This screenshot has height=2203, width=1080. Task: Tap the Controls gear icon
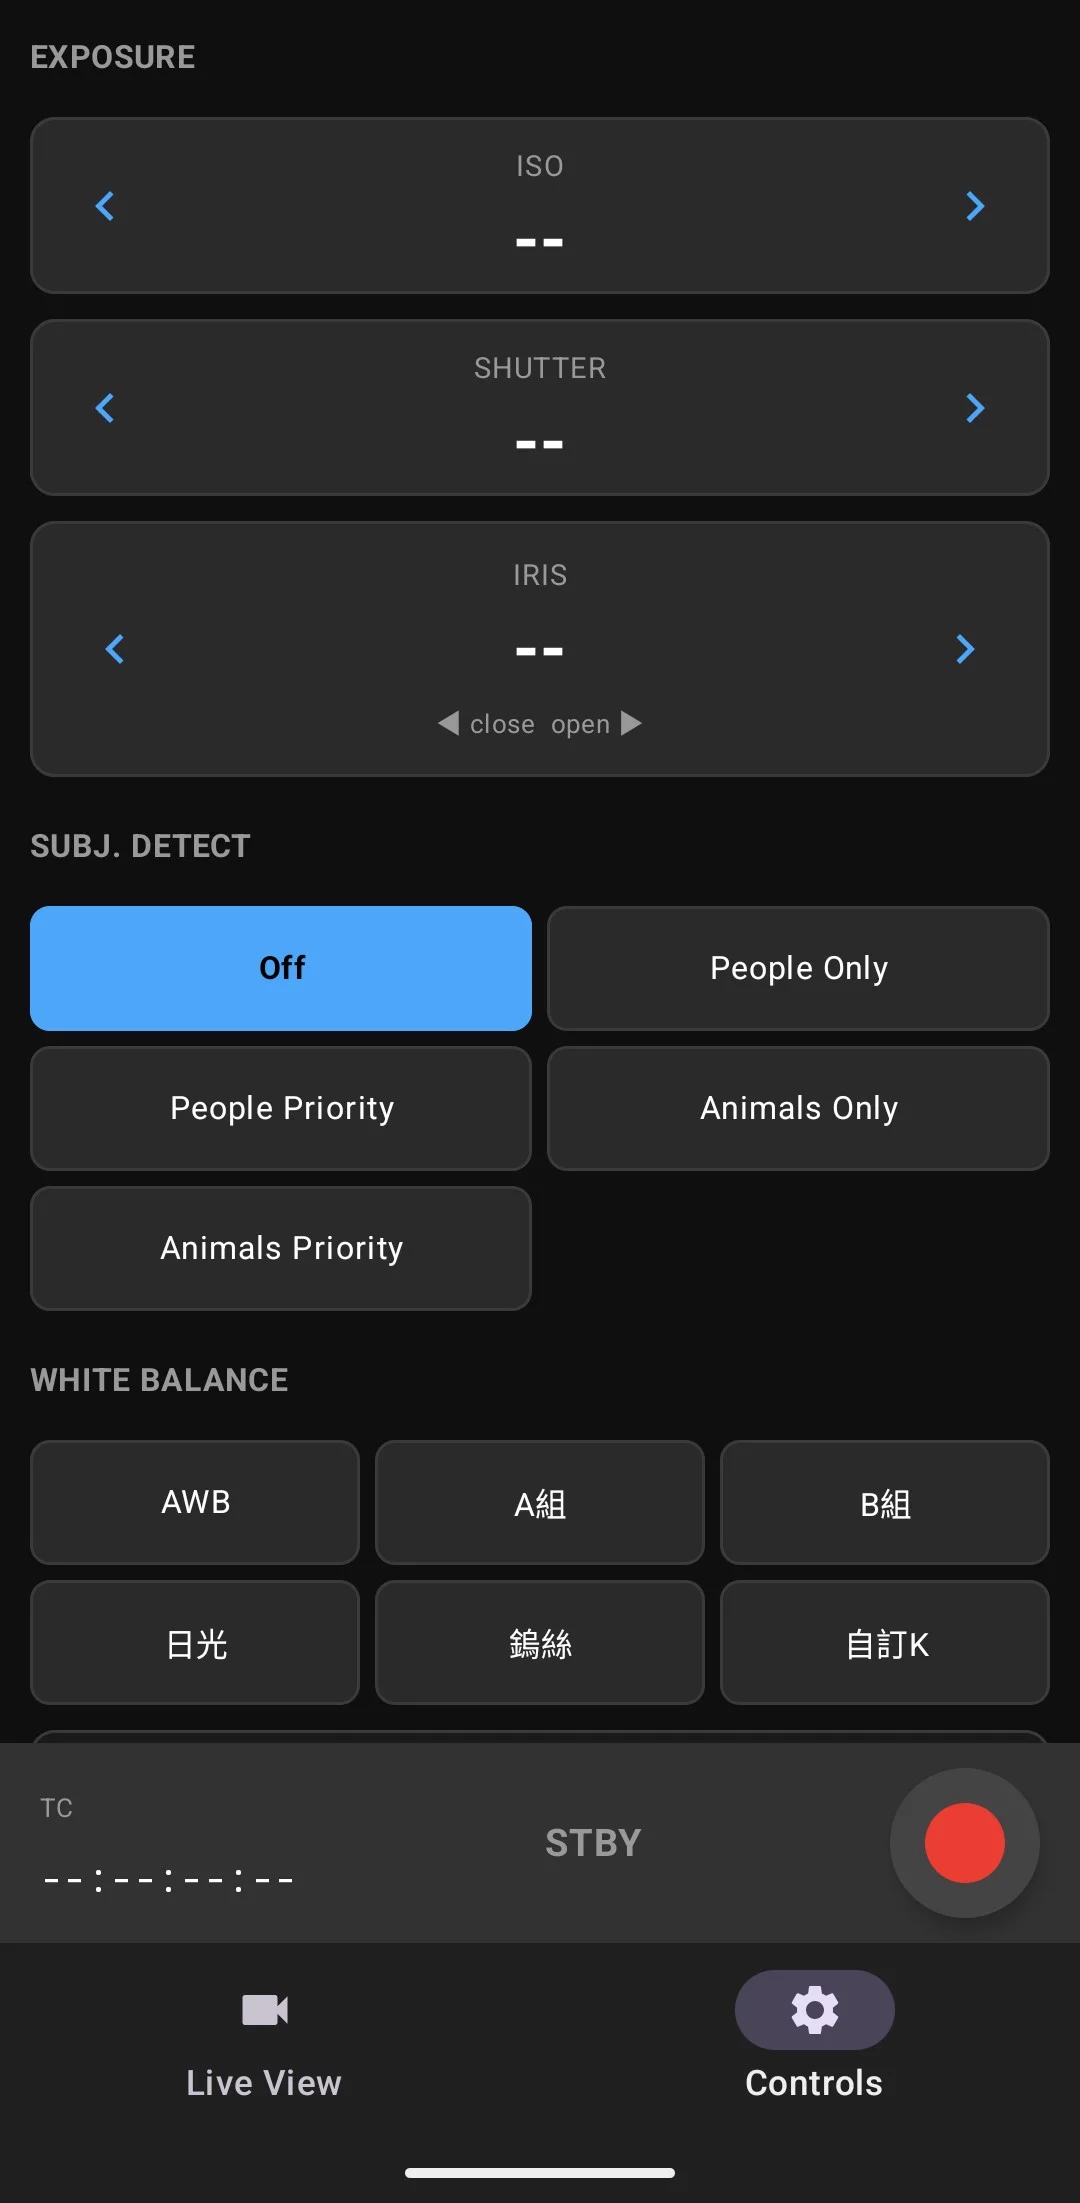(814, 2010)
